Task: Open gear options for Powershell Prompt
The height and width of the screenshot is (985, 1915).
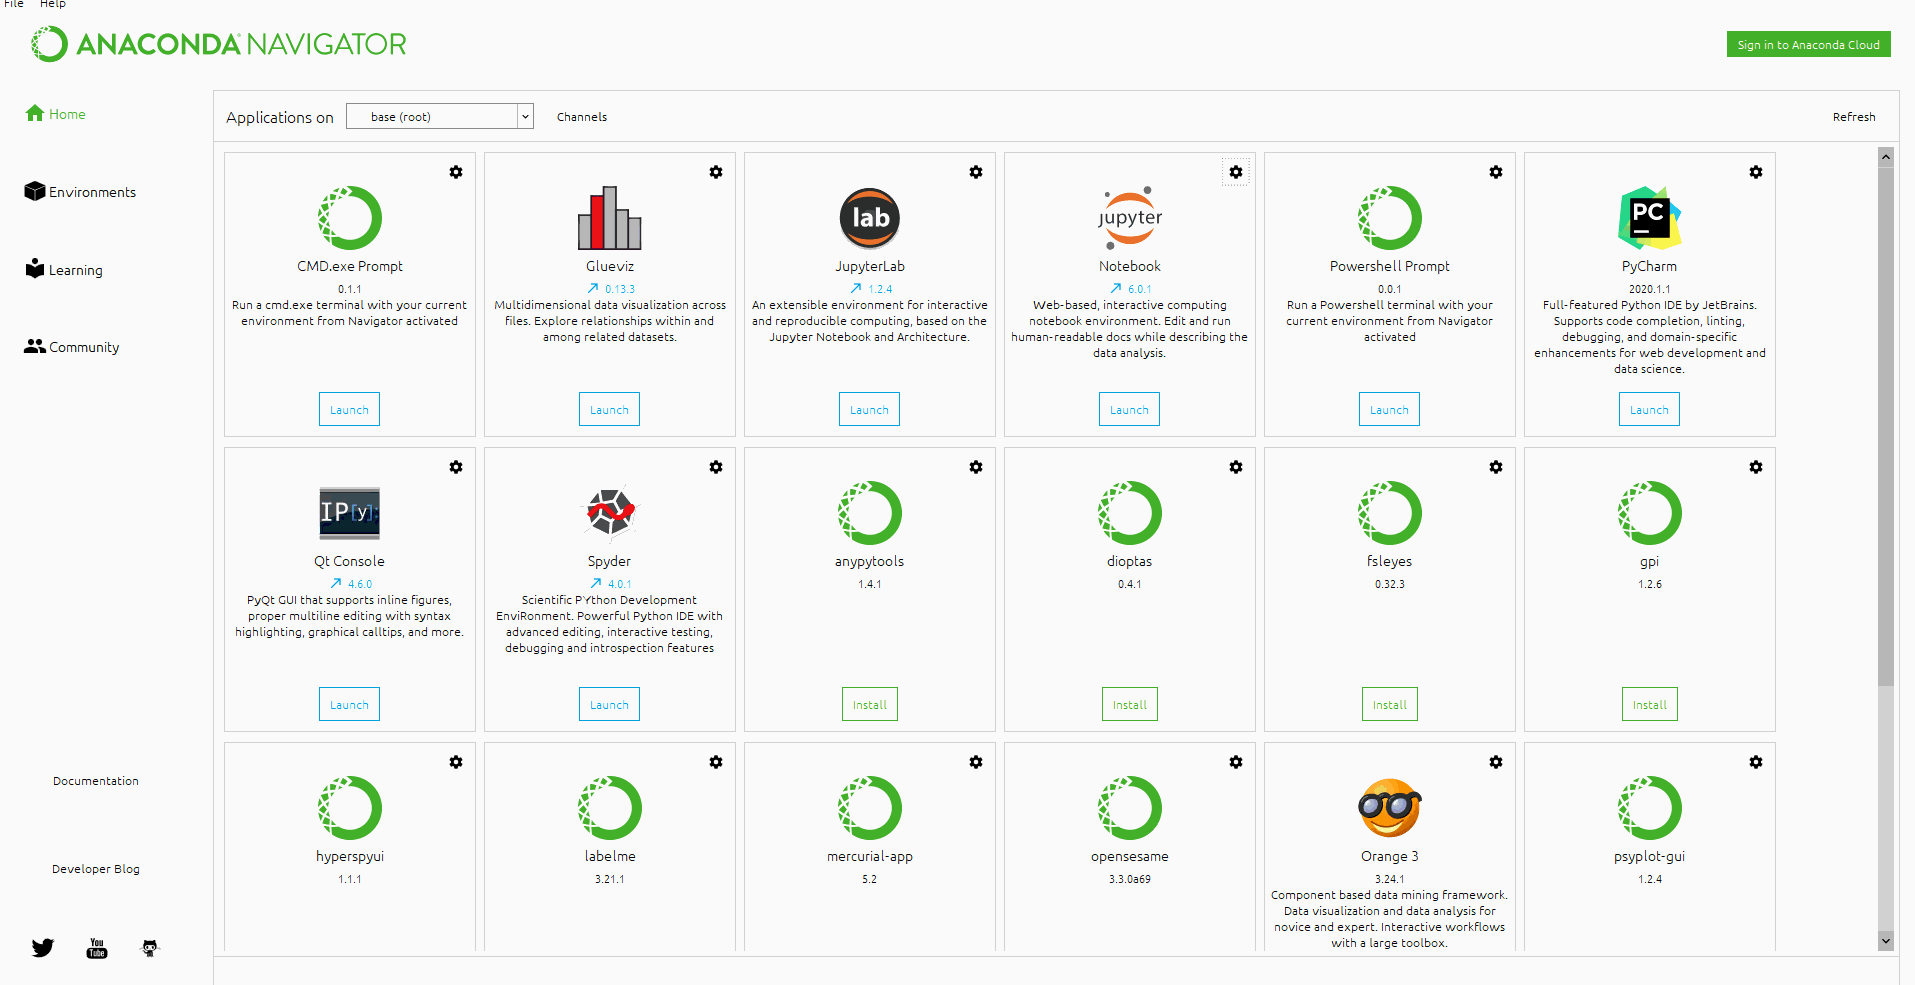Action: tap(1496, 172)
